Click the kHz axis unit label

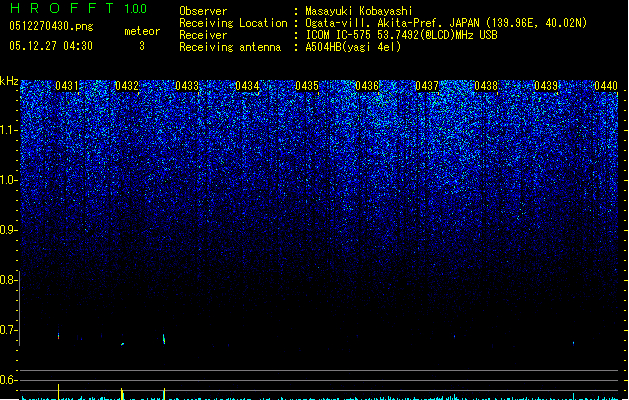[9, 81]
